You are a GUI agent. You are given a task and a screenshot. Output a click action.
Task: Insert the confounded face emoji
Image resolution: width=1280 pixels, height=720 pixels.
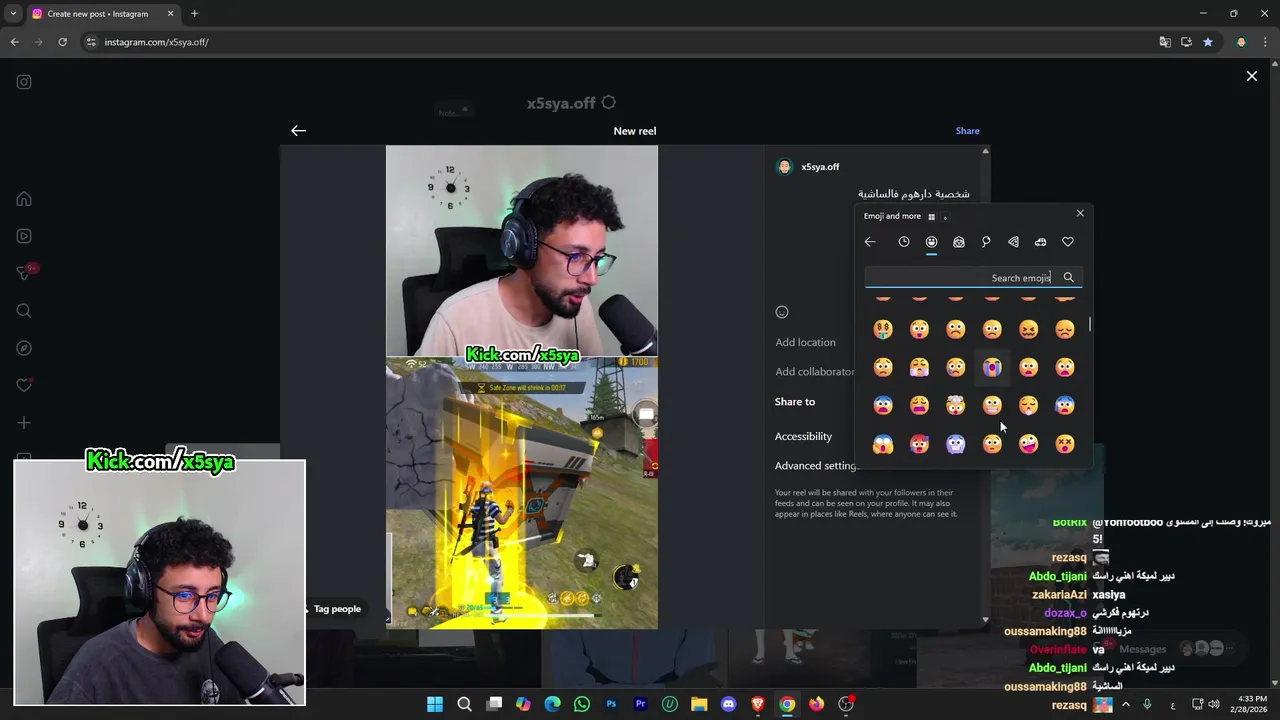1028,329
